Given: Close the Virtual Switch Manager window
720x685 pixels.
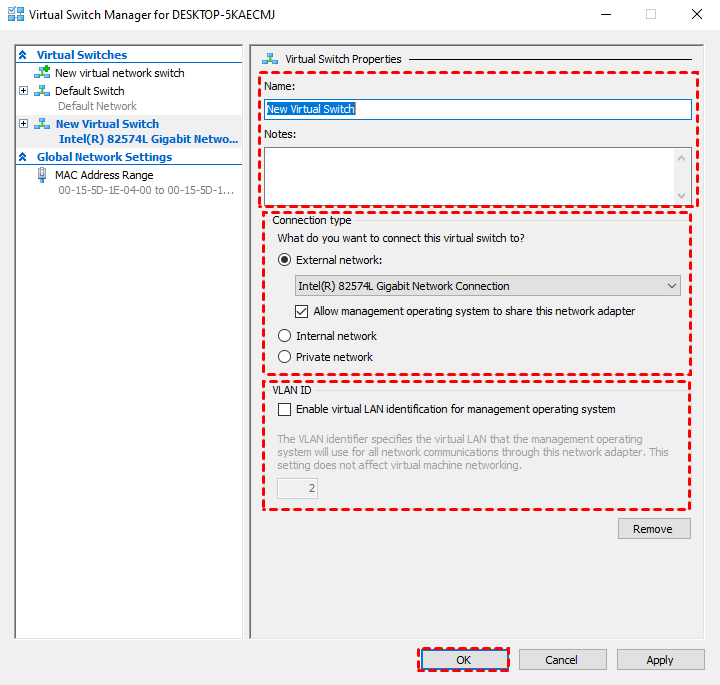Looking at the screenshot, I should [x=697, y=14].
